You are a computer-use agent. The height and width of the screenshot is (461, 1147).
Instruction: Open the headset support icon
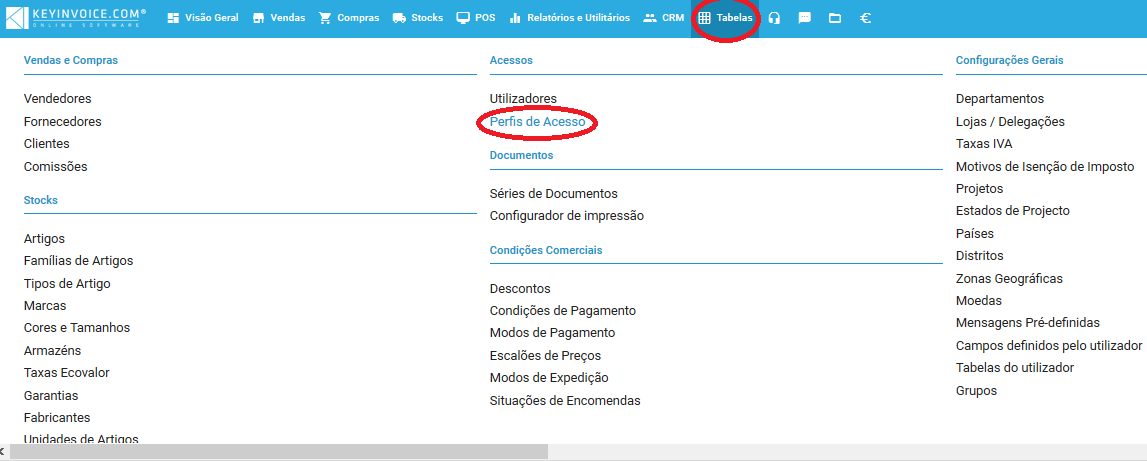(x=775, y=18)
